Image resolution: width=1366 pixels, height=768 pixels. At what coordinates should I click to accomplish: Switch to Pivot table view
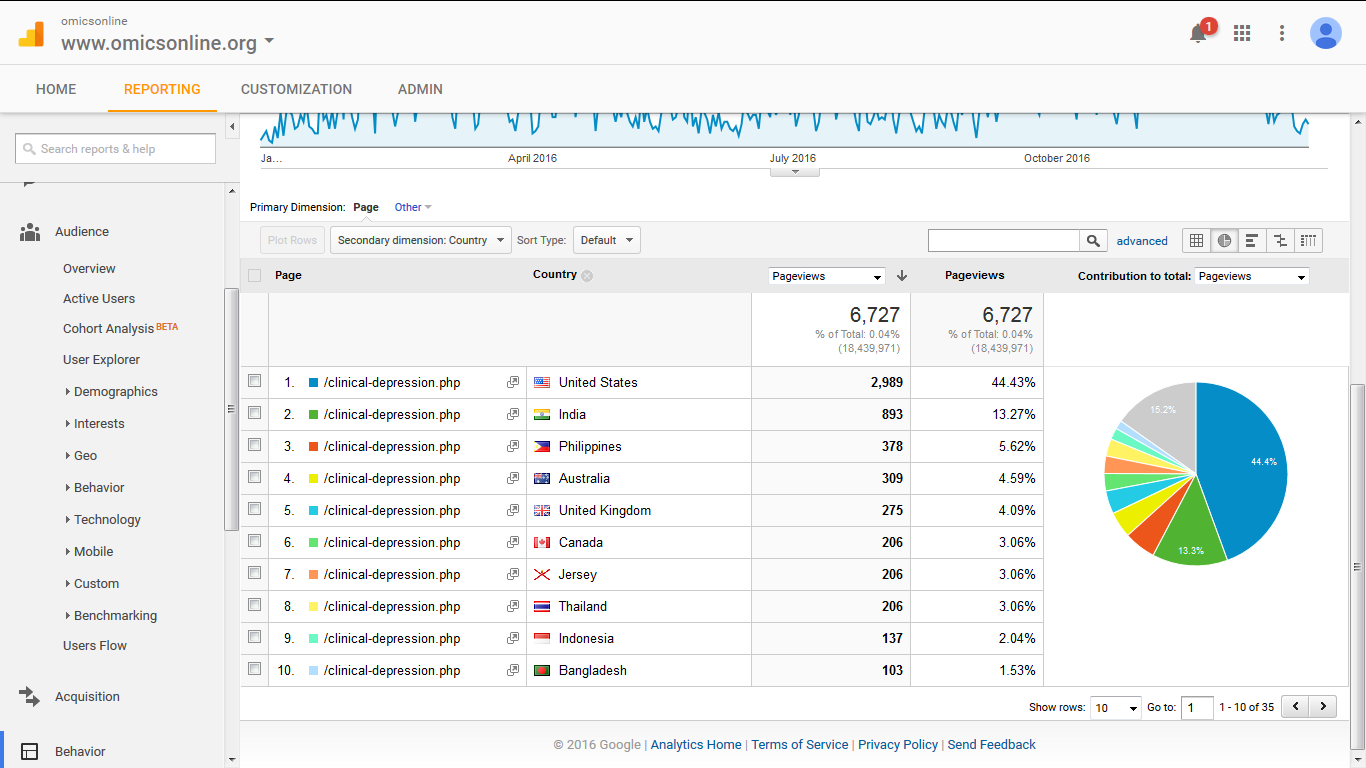click(x=1308, y=240)
